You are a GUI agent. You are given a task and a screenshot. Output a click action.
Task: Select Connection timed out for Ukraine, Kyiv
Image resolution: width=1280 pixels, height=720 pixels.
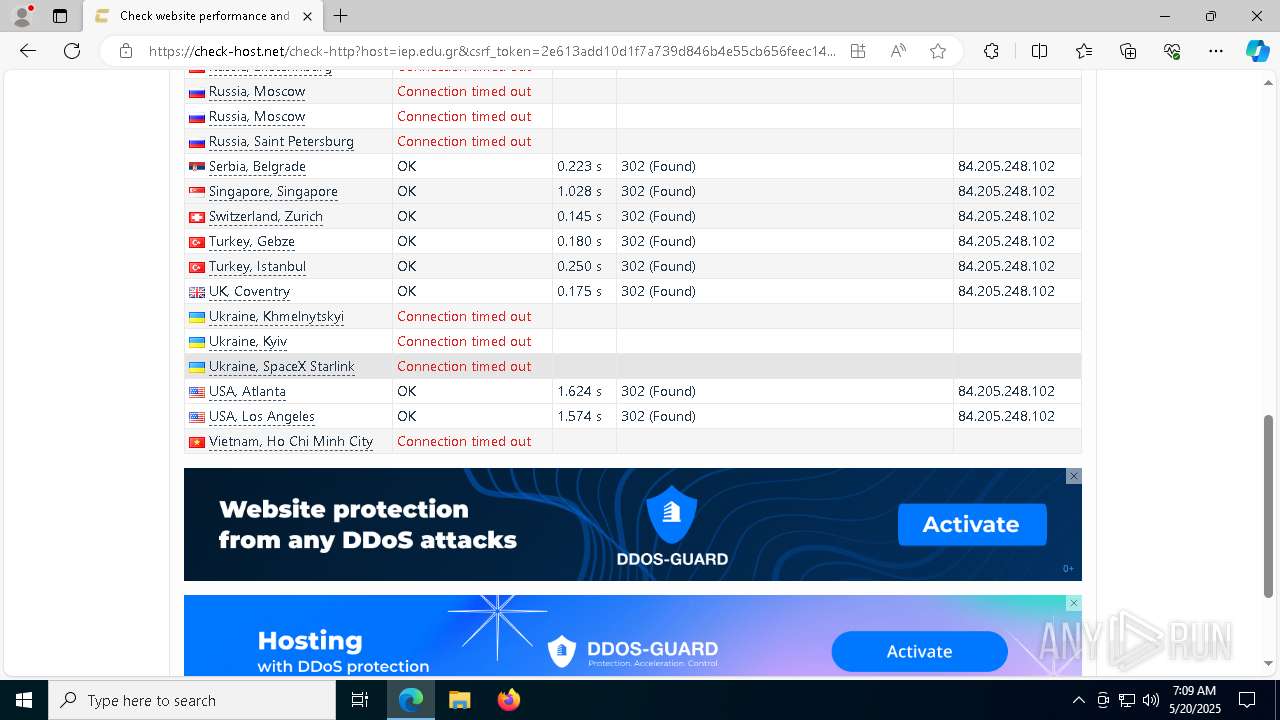tap(464, 341)
